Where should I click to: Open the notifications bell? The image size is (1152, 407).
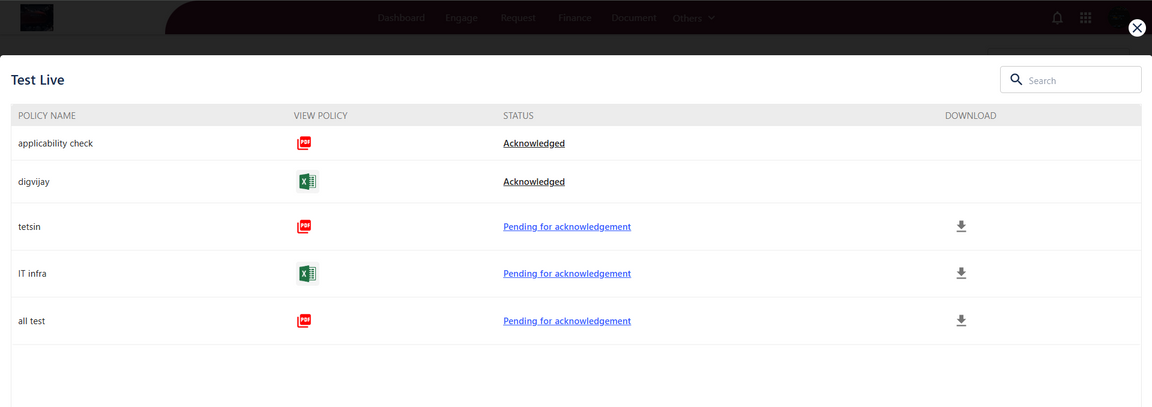click(x=1057, y=18)
